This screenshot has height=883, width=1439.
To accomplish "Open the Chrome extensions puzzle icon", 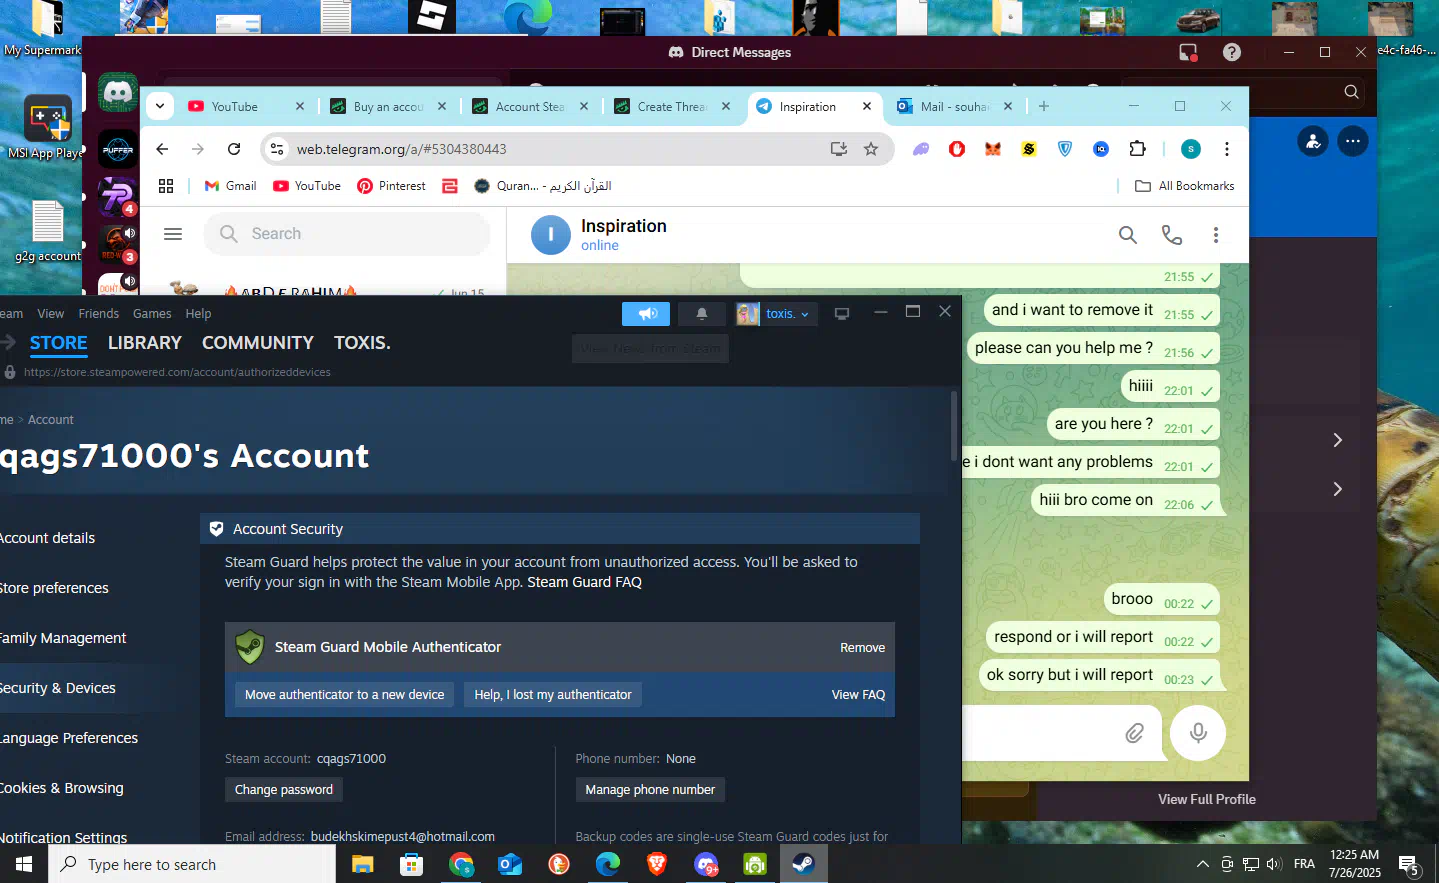I will click(x=1137, y=149).
